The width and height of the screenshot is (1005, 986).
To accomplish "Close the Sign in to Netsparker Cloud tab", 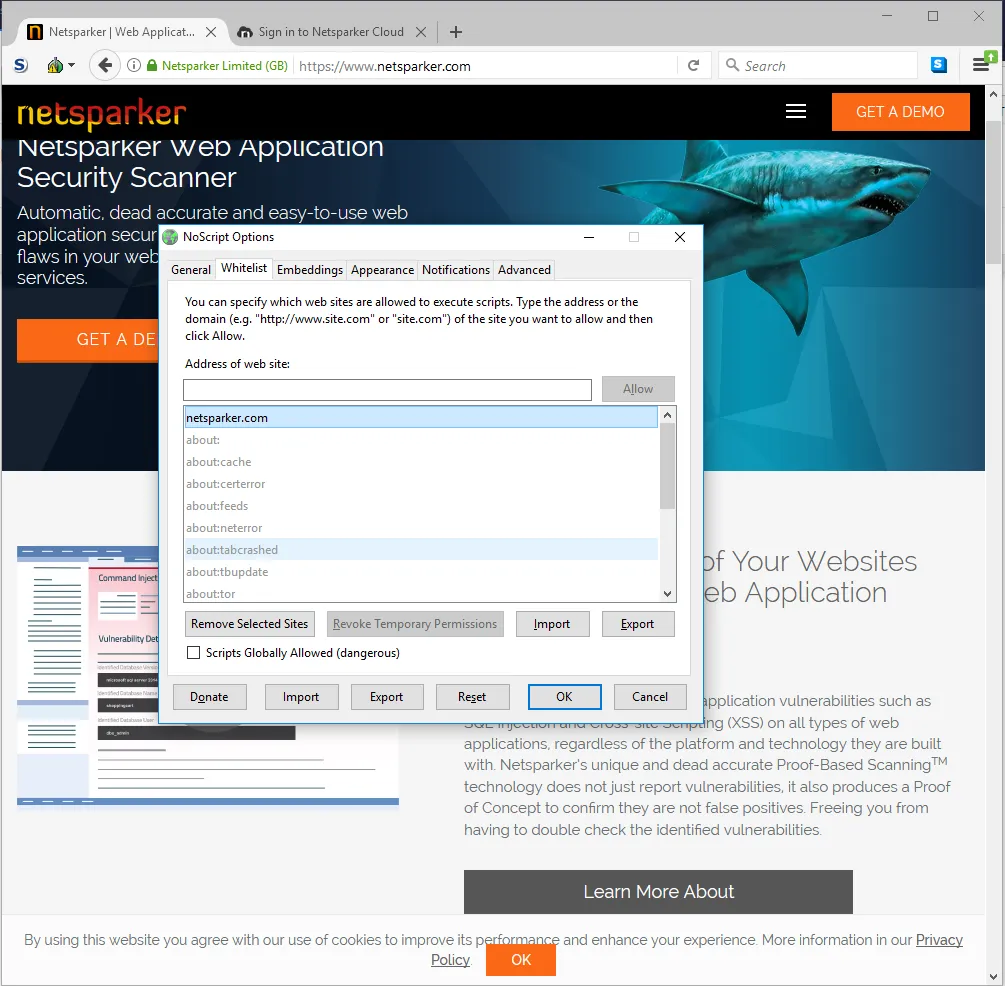I will [420, 32].
